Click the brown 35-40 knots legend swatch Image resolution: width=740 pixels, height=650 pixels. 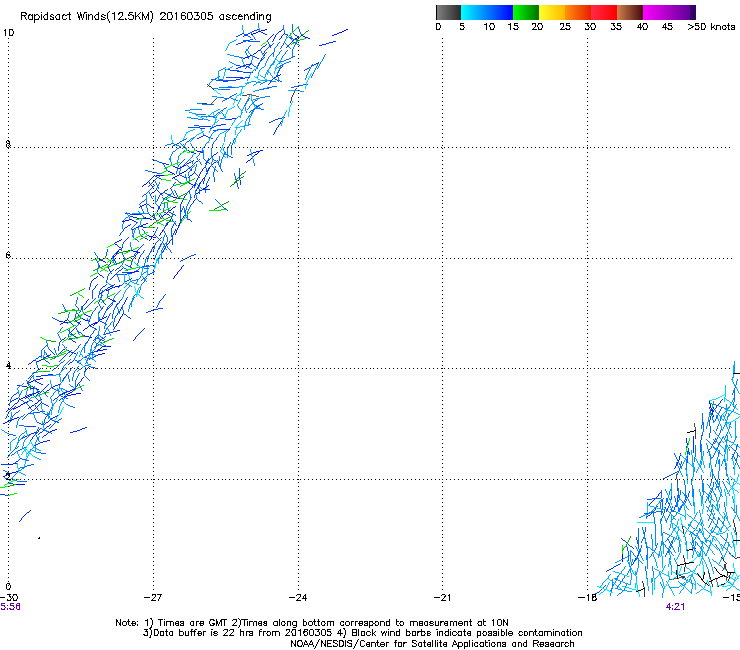(x=630, y=12)
